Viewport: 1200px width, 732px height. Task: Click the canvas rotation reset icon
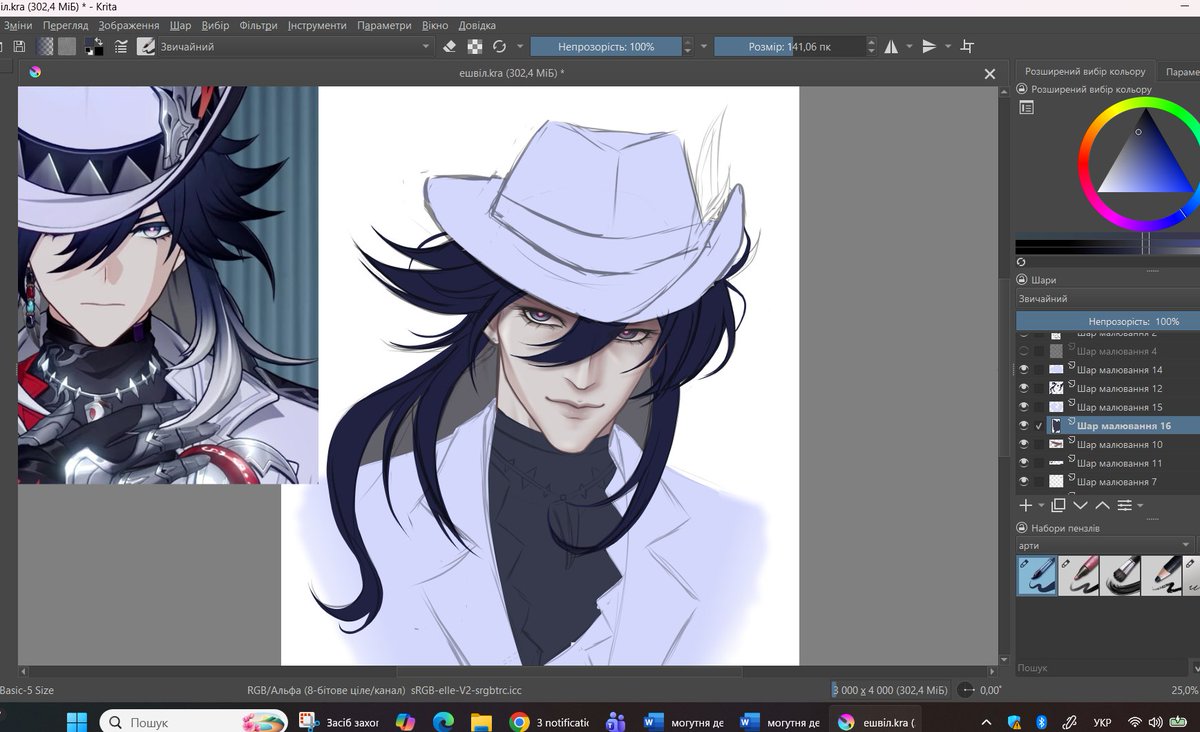(966, 690)
